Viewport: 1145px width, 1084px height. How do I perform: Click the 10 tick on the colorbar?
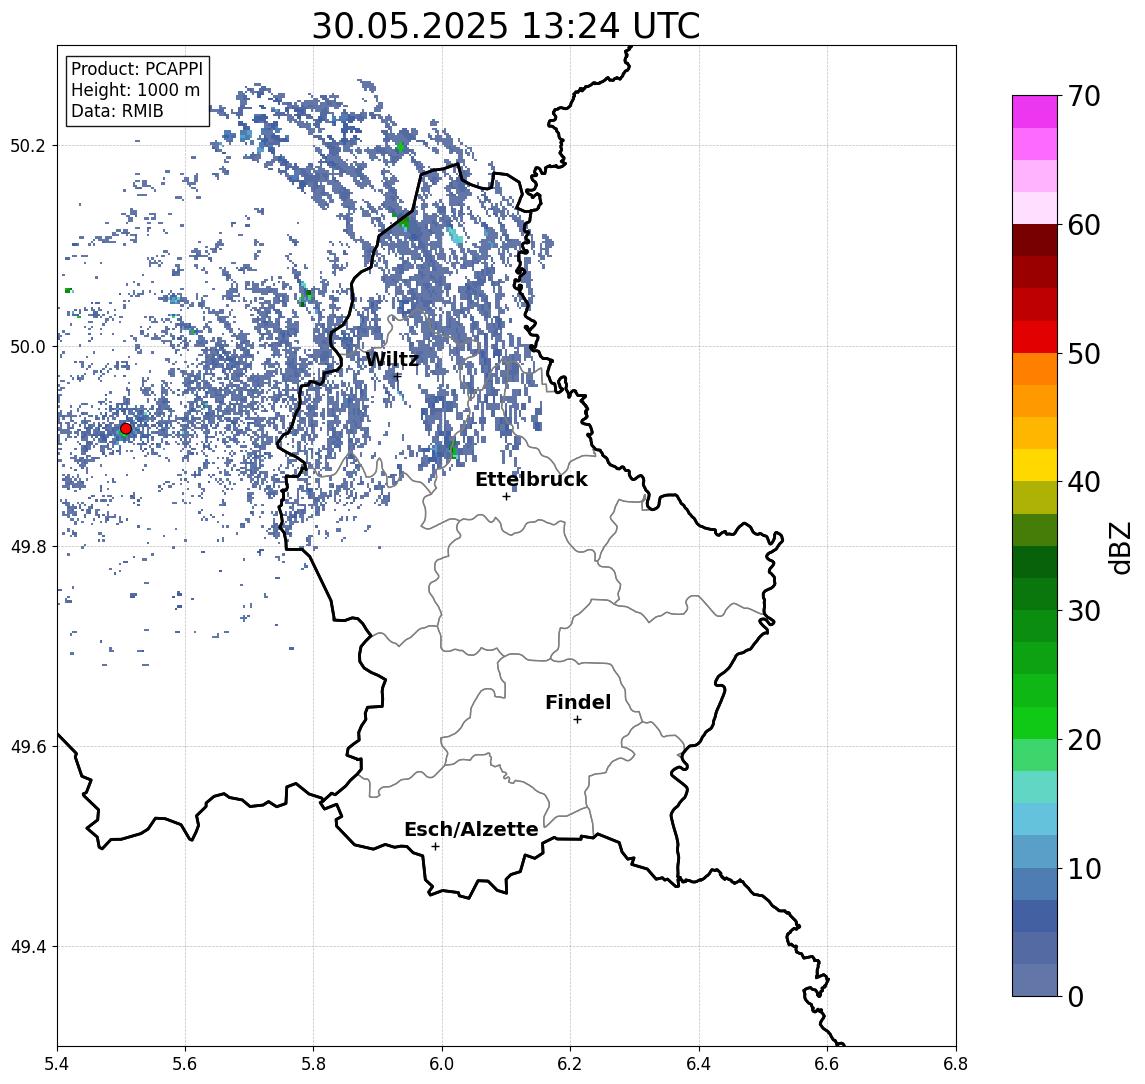pyautogui.click(x=1084, y=869)
